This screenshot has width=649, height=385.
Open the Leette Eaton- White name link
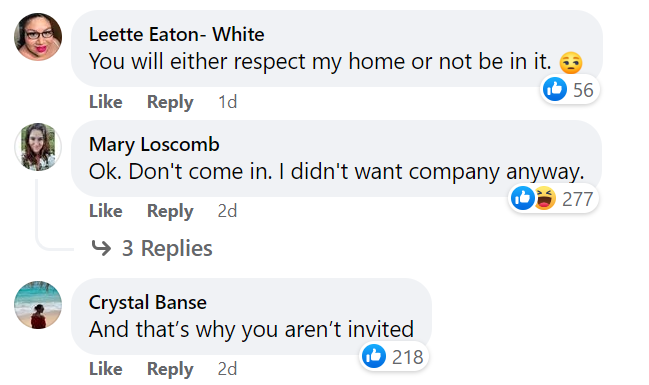tap(176, 34)
